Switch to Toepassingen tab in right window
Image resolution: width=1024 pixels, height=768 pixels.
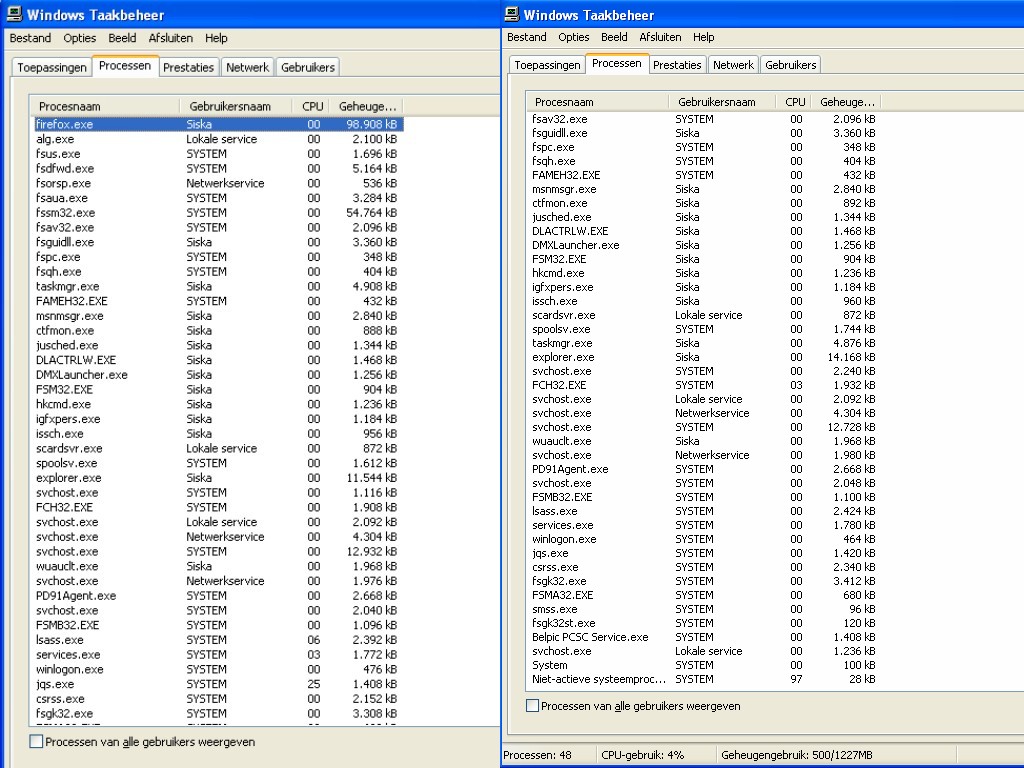547,65
